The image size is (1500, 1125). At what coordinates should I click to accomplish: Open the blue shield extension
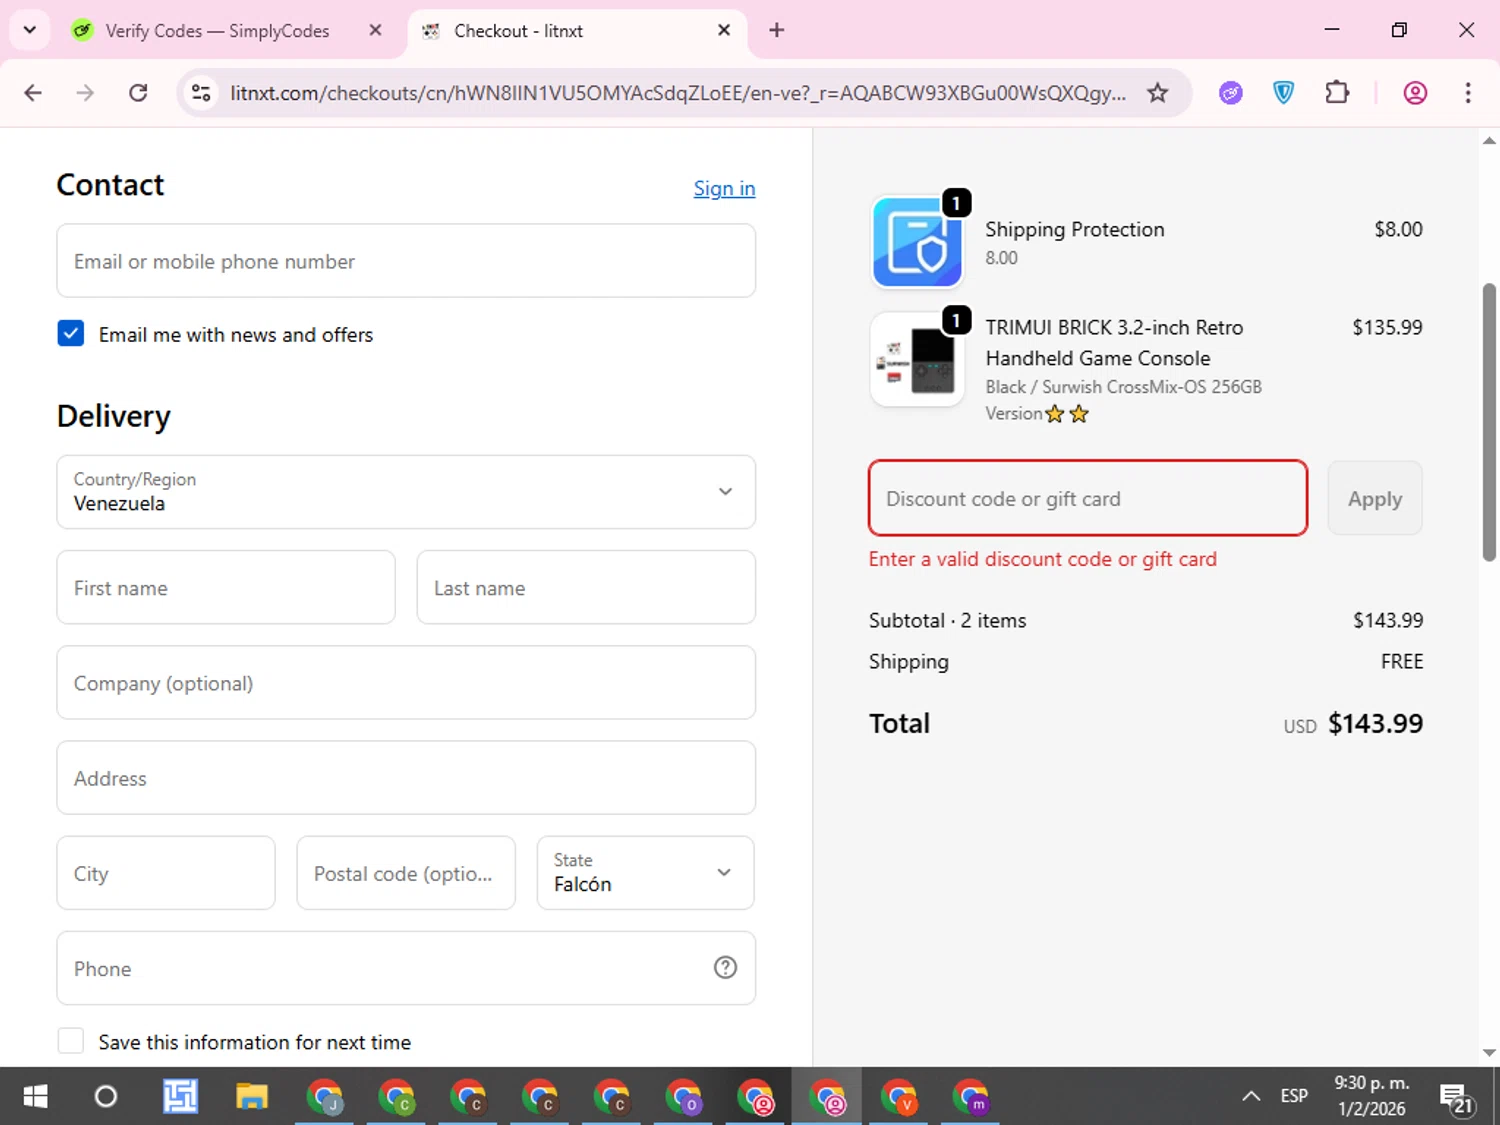(x=1284, y=93)
